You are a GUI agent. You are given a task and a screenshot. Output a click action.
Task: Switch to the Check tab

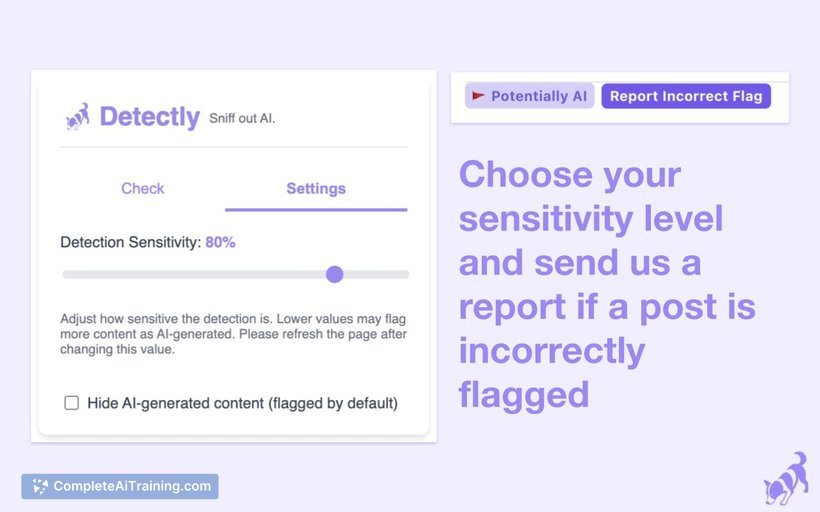point(143,189)
